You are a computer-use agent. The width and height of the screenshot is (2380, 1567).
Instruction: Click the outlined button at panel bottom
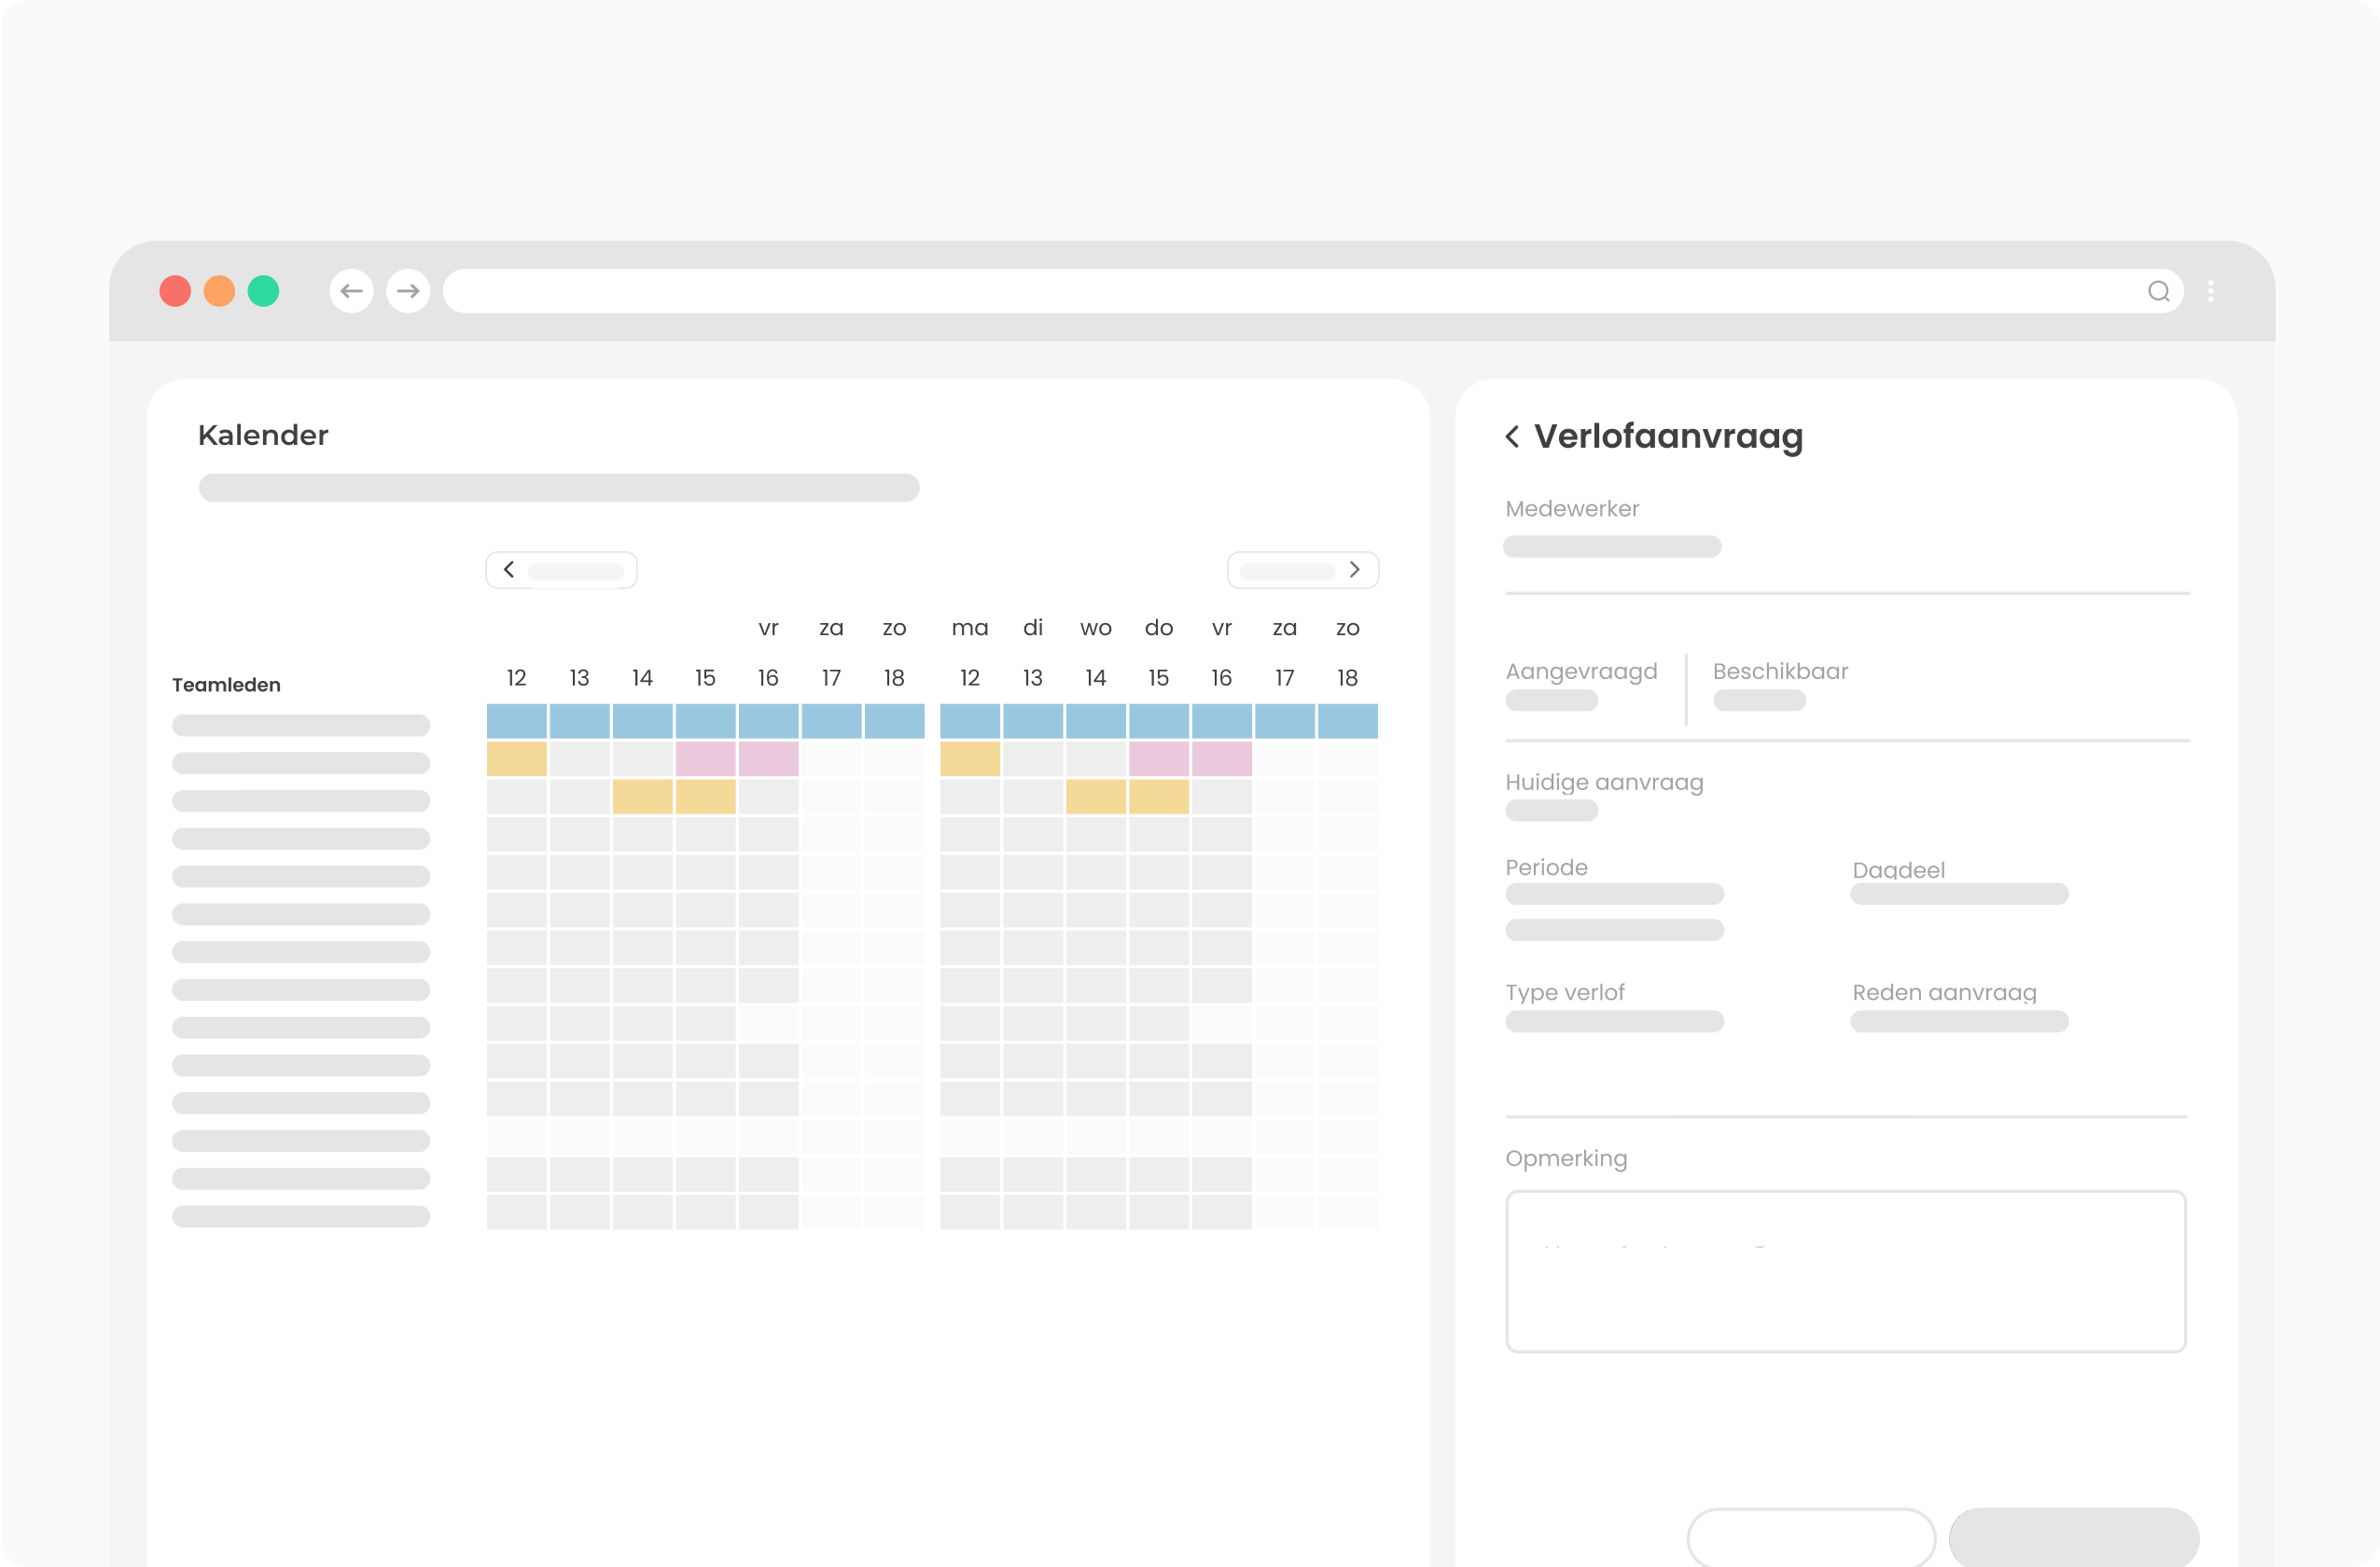coord(1810,1537)
